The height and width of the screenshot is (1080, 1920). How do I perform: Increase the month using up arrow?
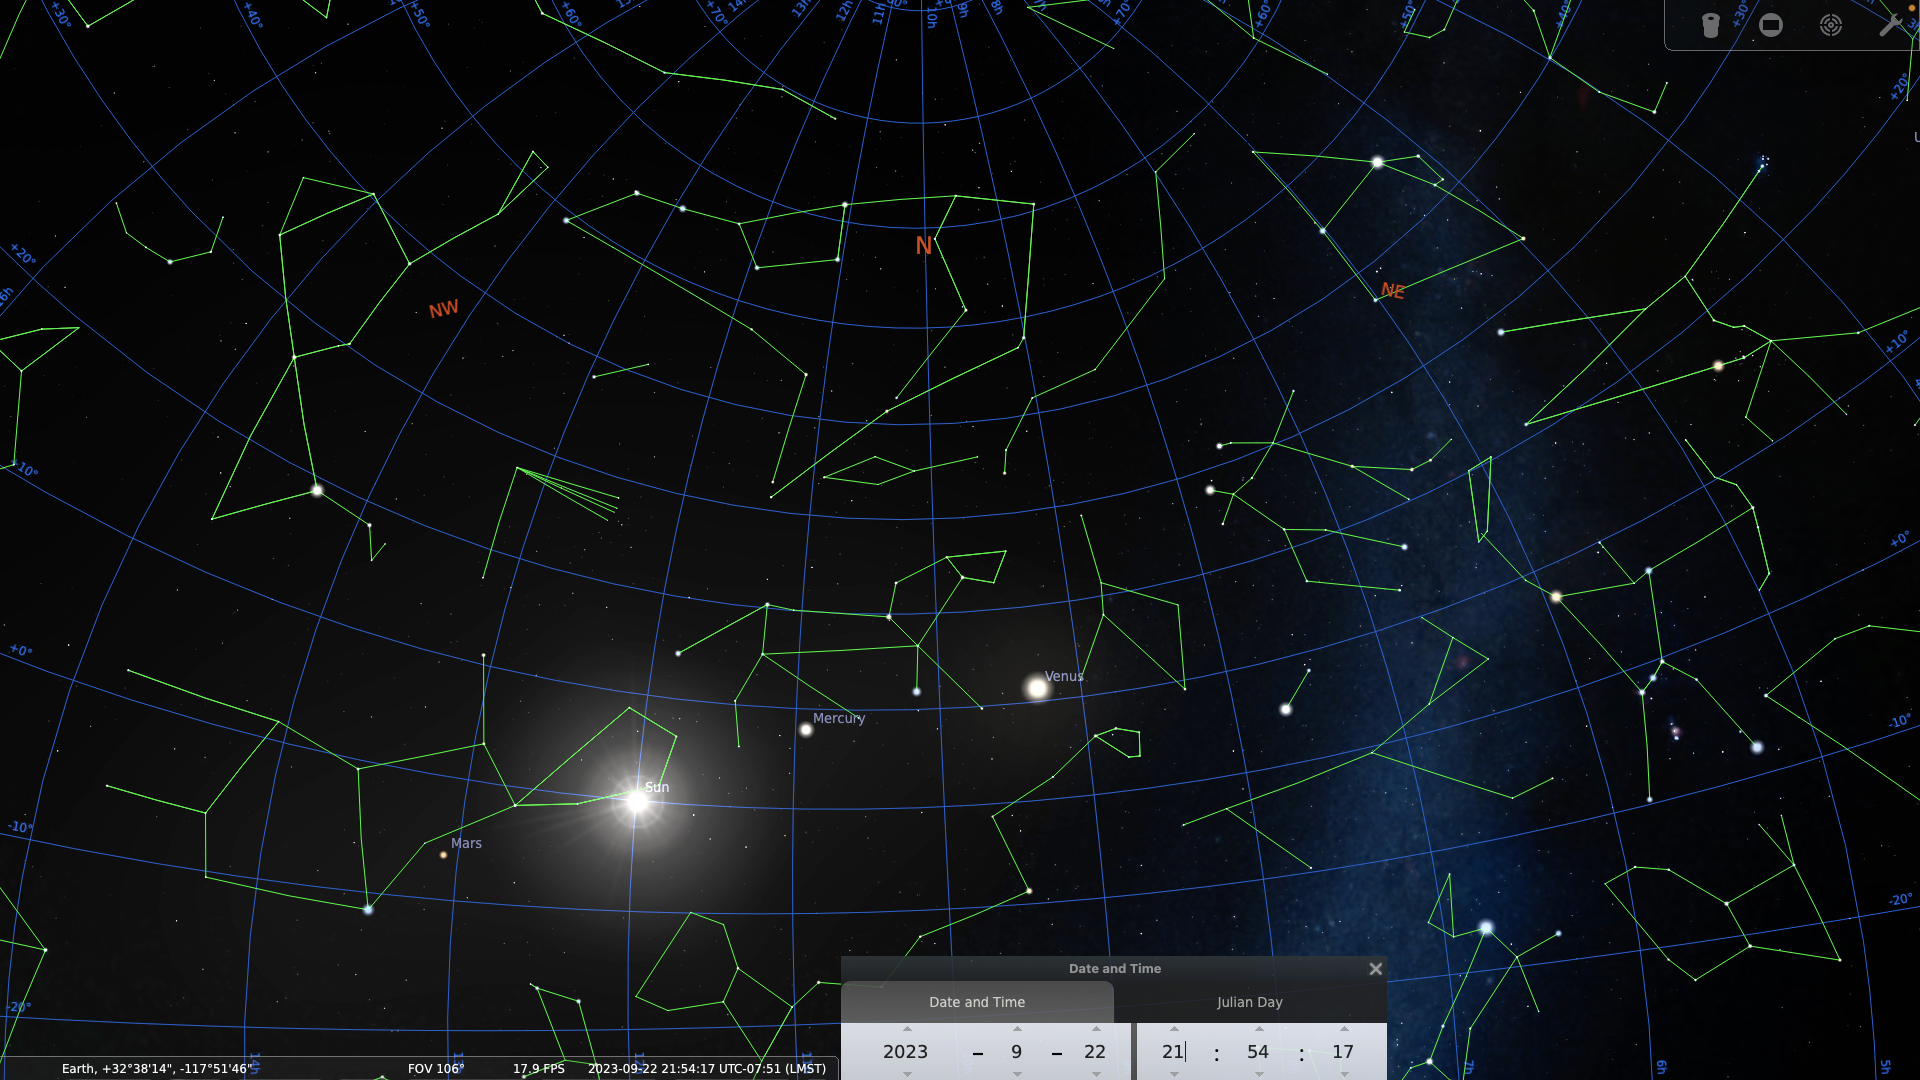[1017, 1029]
